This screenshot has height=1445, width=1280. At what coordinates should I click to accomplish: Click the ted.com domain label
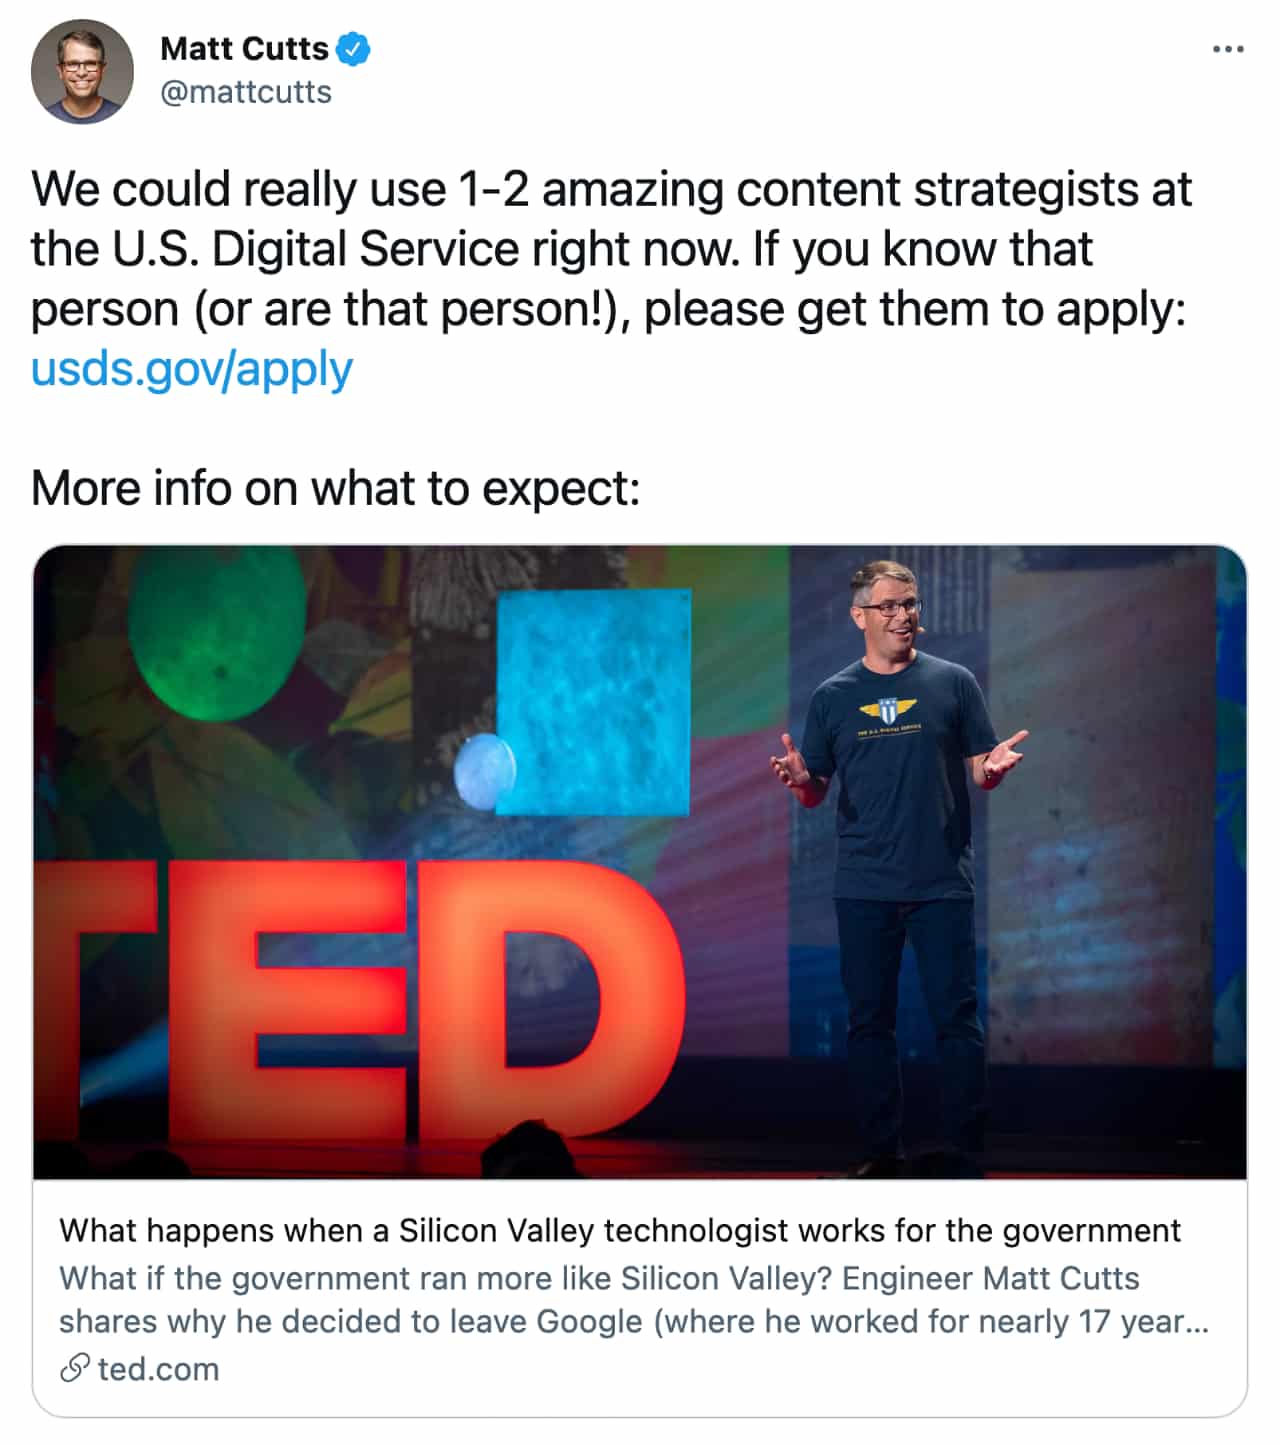point(158,1368)
